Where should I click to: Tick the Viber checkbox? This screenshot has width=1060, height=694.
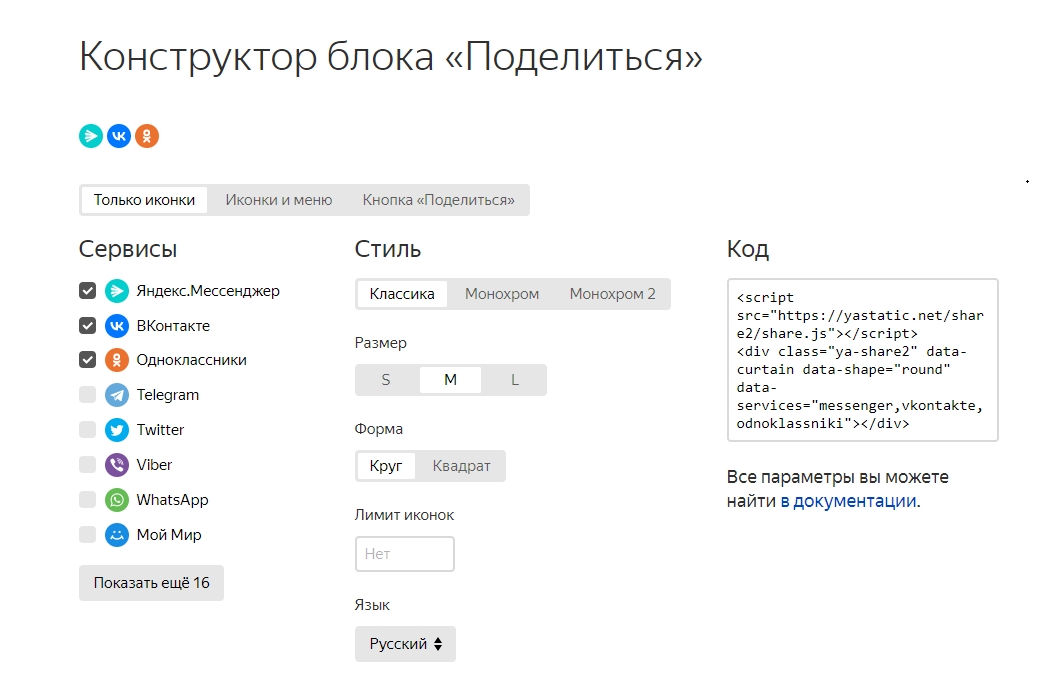[87, 465]
